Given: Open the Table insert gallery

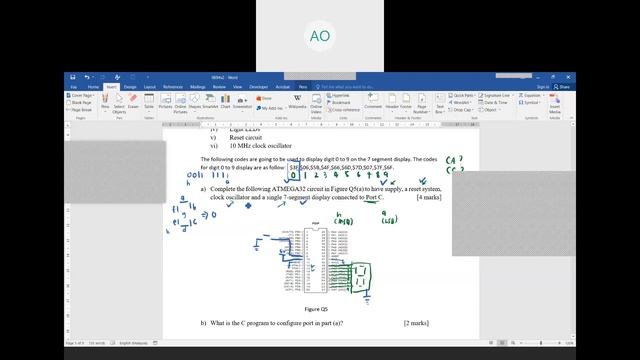Looking at the screenshot, I should coord(149,103).
